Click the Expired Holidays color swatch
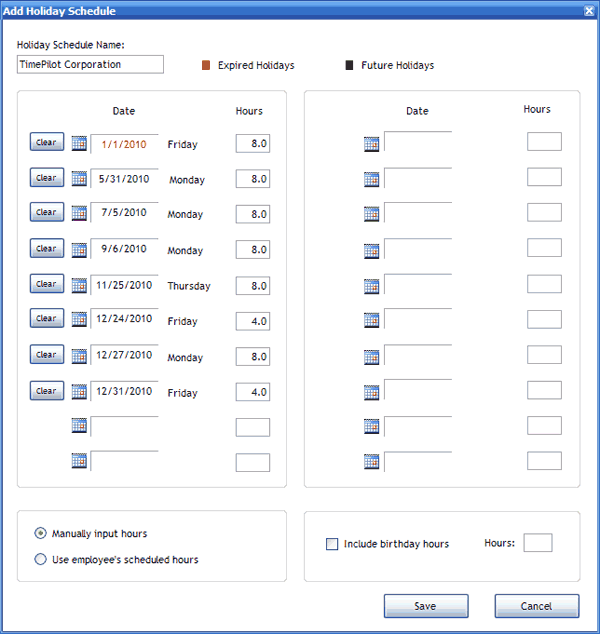 (206, 65)
